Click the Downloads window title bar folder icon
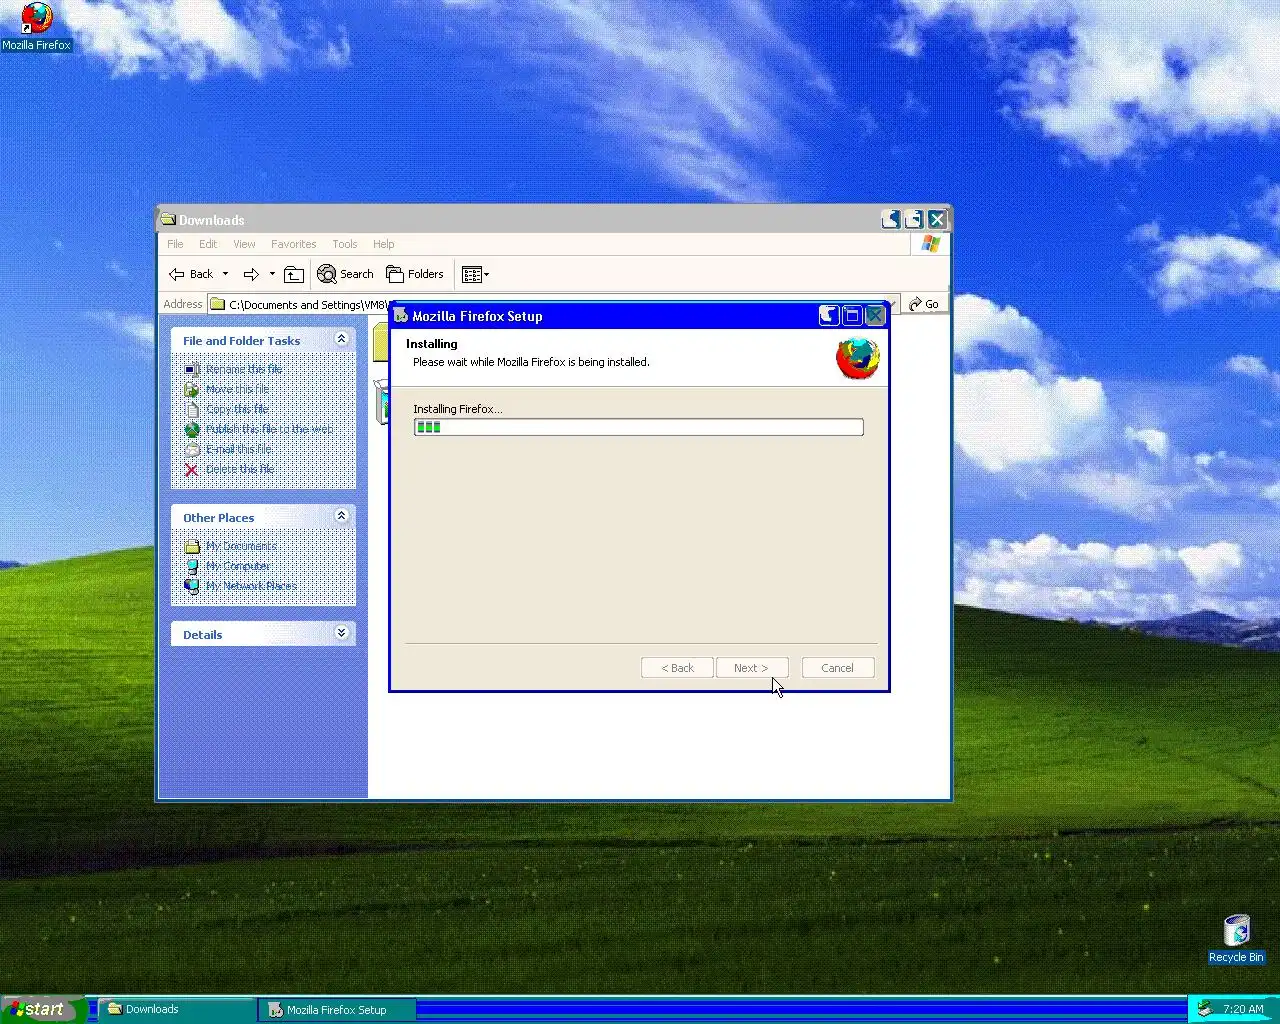This screenshot has width=1280, height=1024. [x=168, y=220]
